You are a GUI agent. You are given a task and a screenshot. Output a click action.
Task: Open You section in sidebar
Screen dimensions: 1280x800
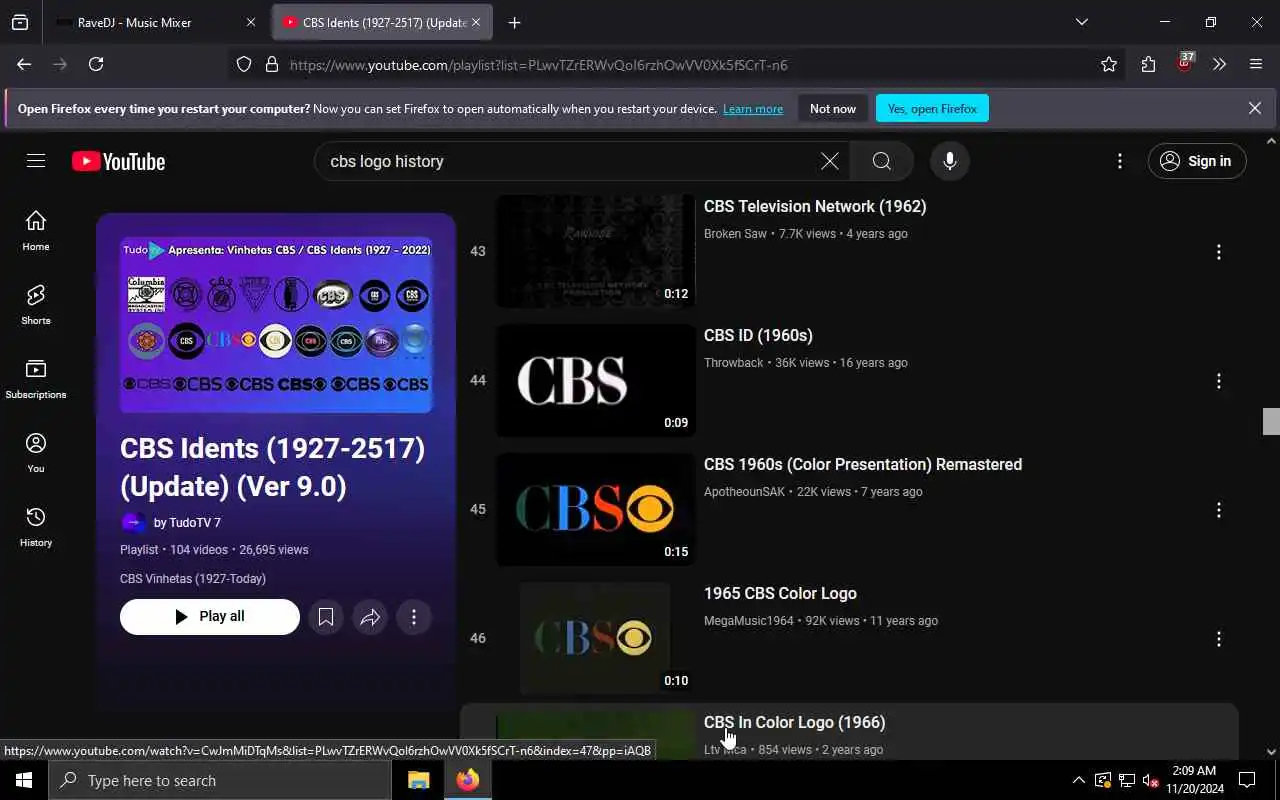point(36,453)
